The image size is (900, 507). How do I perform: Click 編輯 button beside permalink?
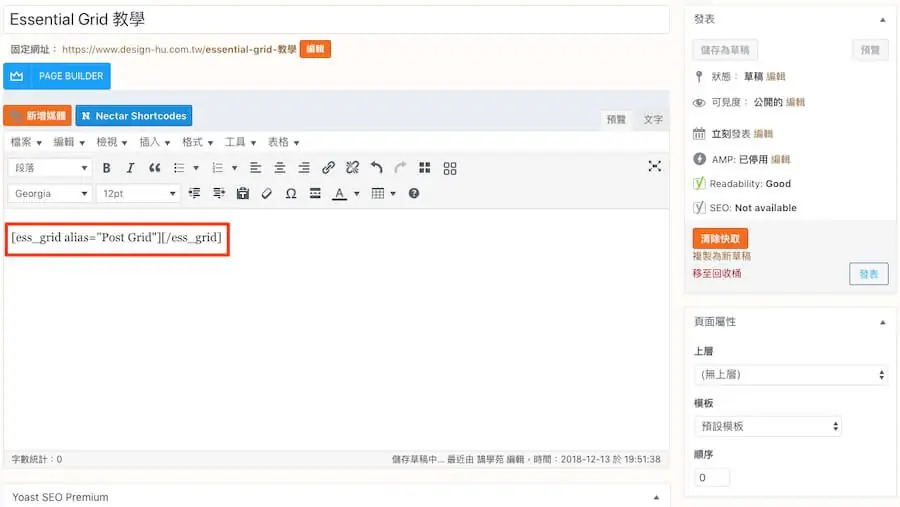point(315,49)
